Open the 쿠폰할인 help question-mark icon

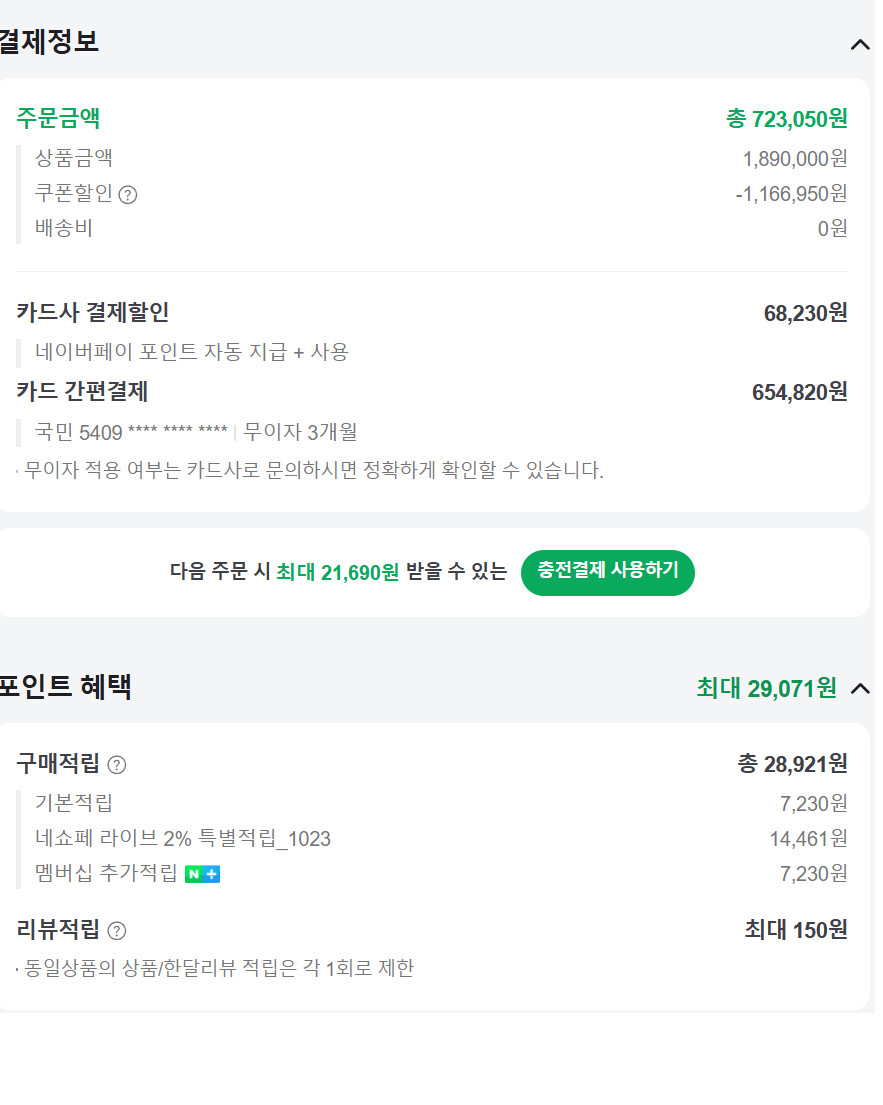coord(128,195)
